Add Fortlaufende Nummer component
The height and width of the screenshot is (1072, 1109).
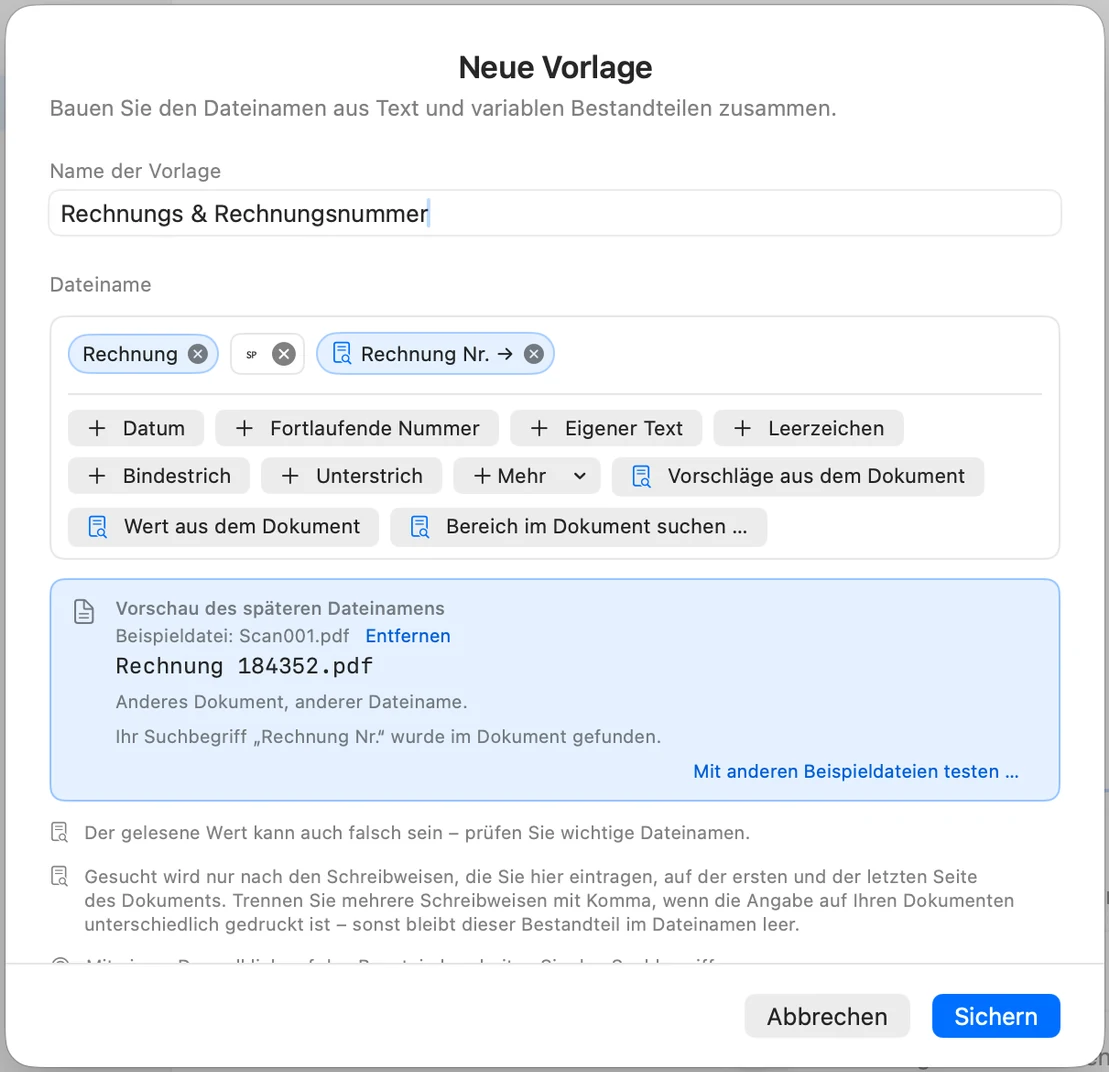pyautogui.click(x=357, y=428)
